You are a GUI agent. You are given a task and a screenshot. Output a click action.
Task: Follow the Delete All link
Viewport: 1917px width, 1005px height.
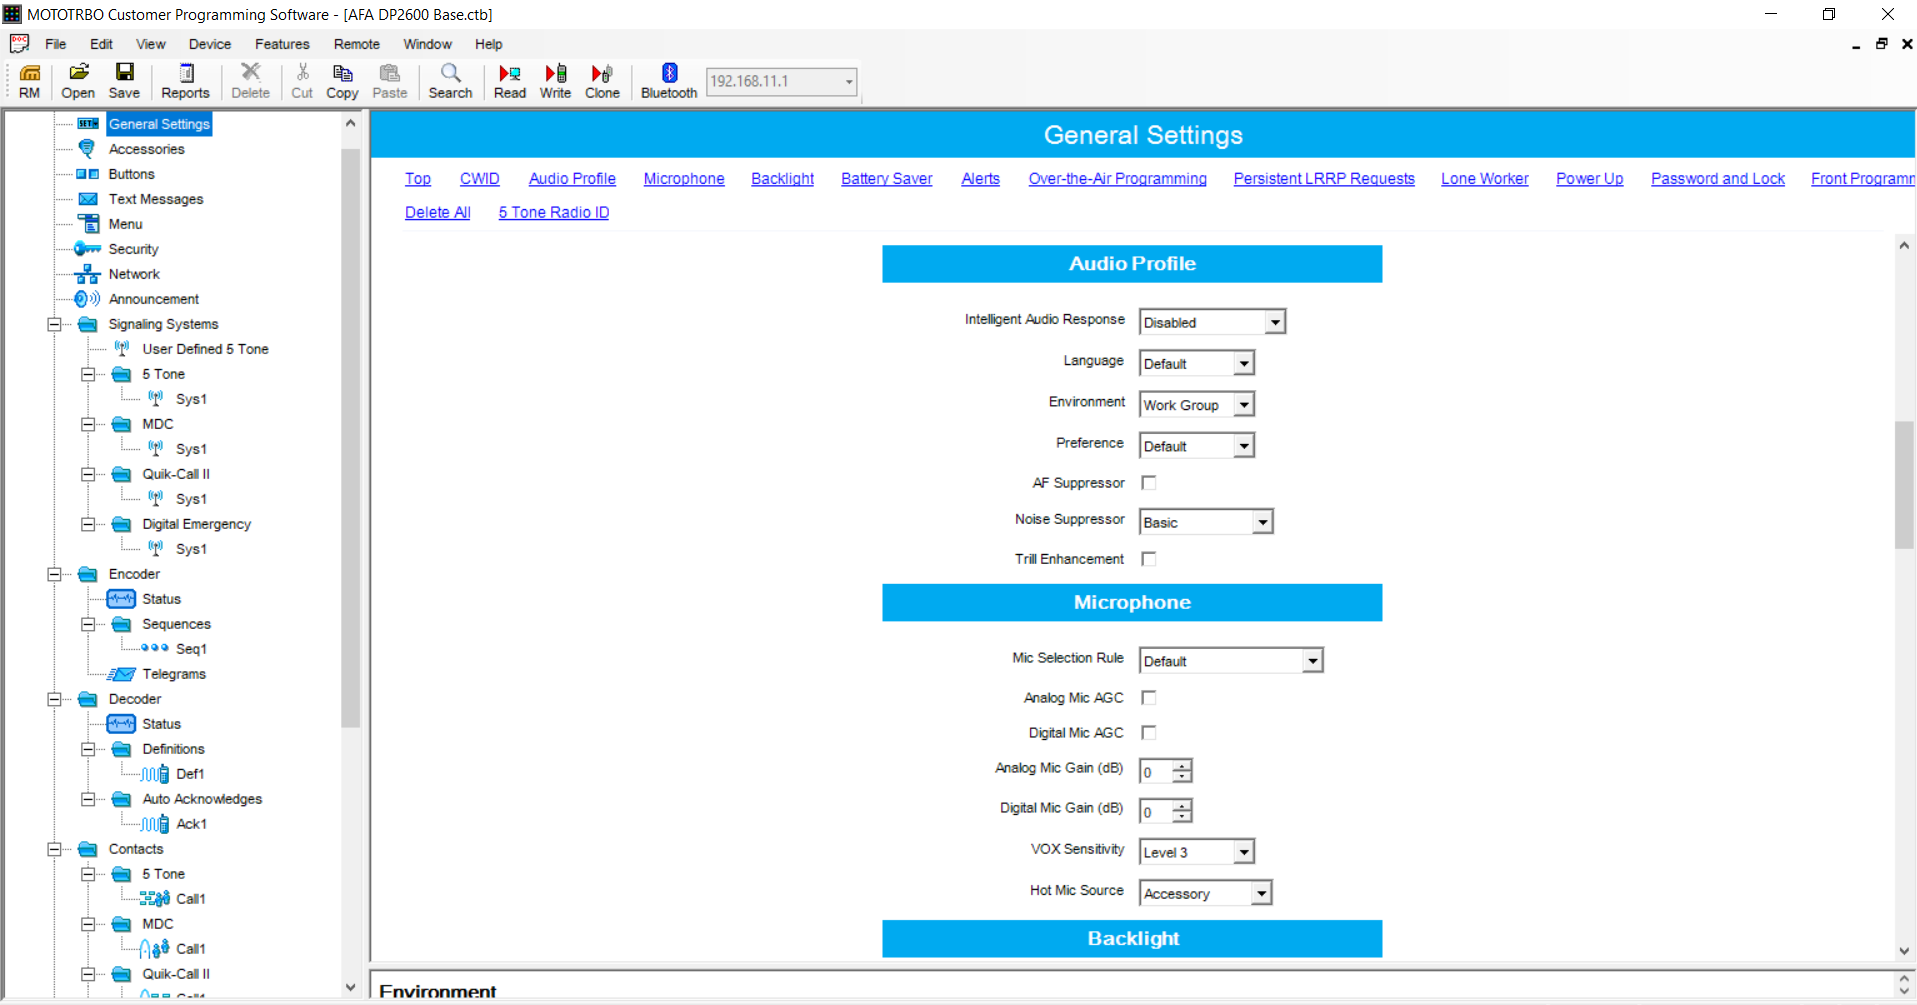[x=438, y=213]
